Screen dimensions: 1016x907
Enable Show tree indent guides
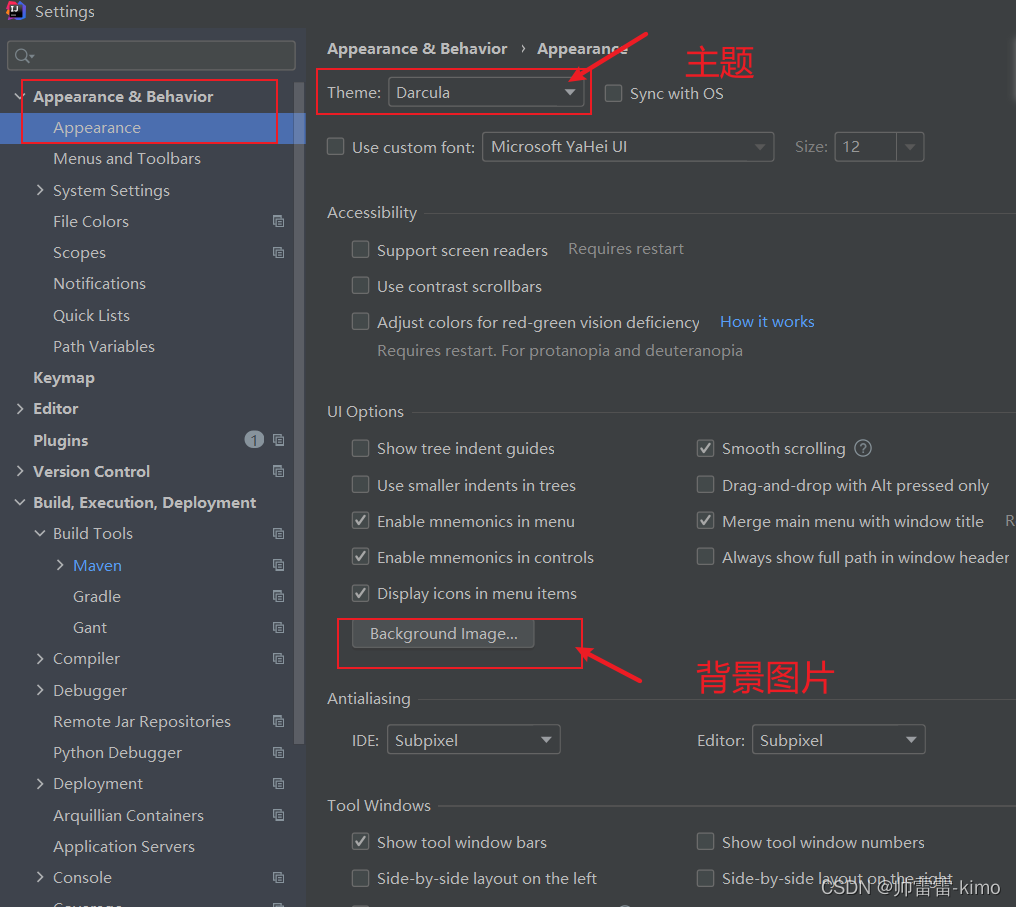[360, 448]
